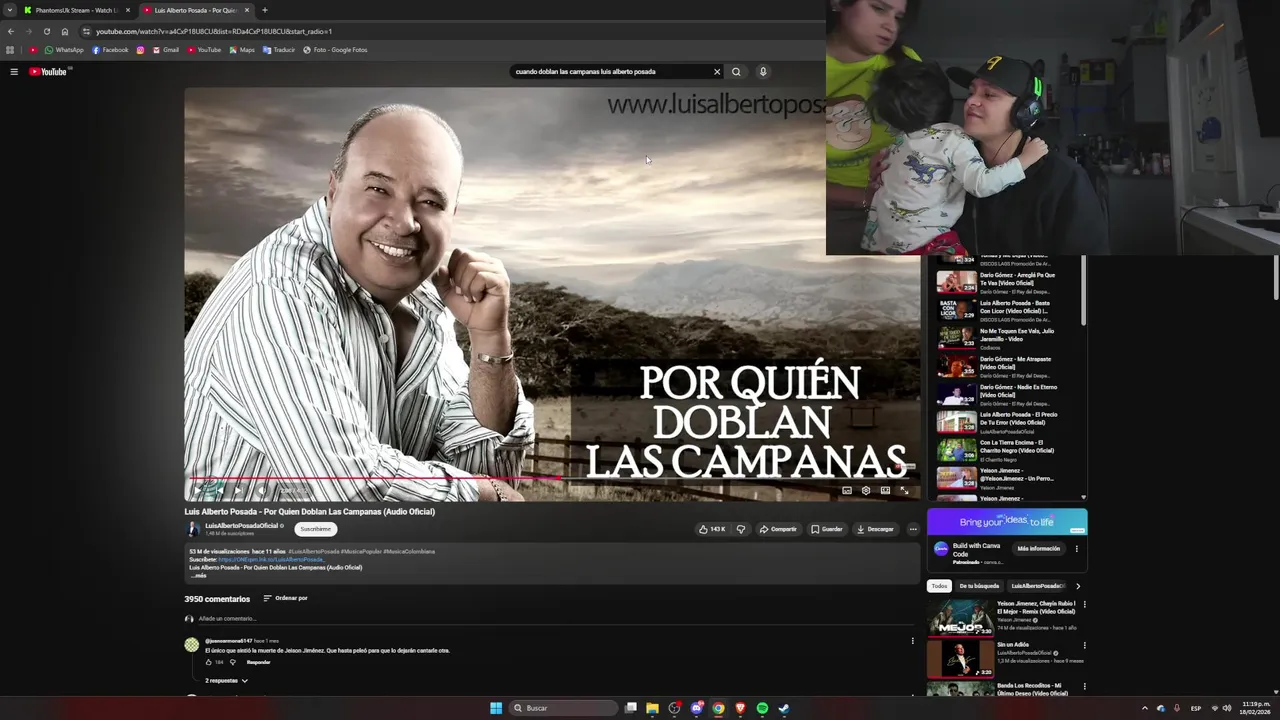Open the ONErpm link in the description
This screenshot has height=720, width=1280.
pos(271,559)
